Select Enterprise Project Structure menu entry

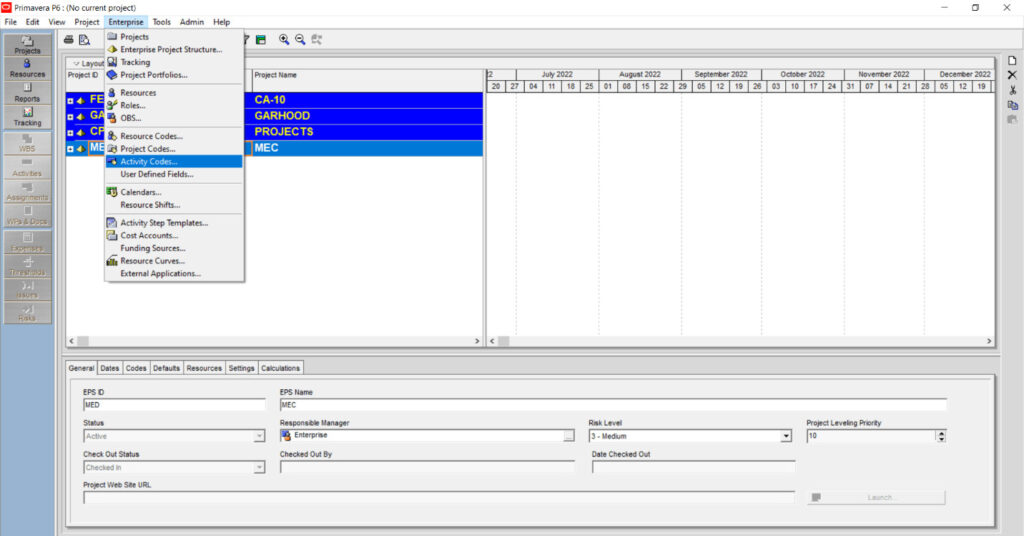coord(174,50)
